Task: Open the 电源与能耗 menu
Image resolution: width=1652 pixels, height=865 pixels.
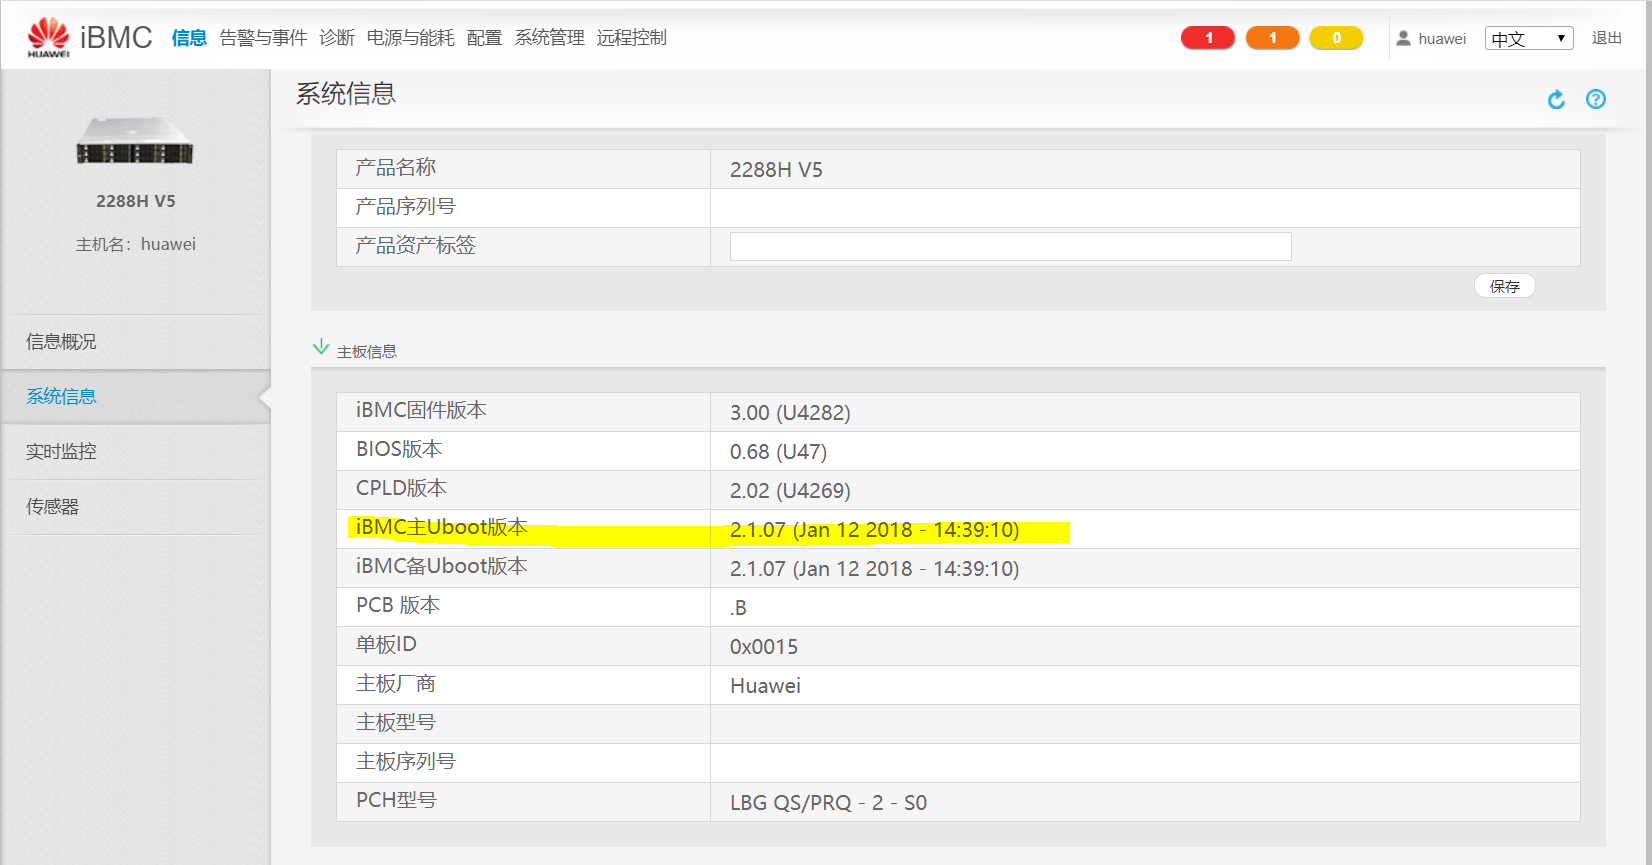Action: pos(410,38)
